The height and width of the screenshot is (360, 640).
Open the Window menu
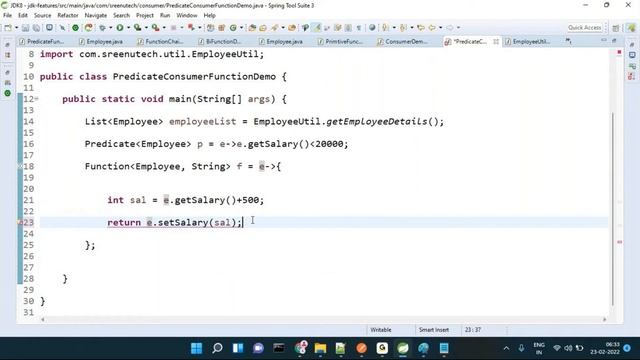[187, 16]
